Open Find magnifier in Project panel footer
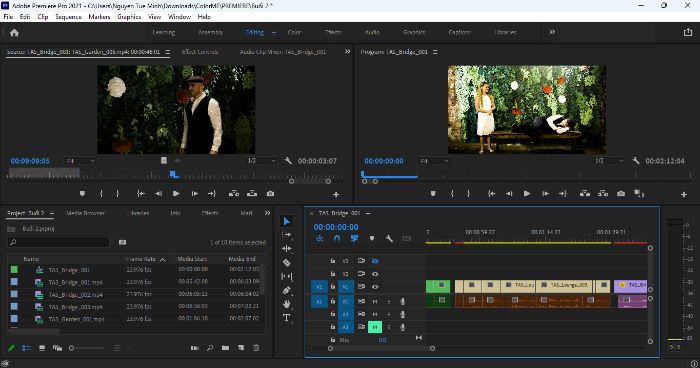 pos(210,348)
